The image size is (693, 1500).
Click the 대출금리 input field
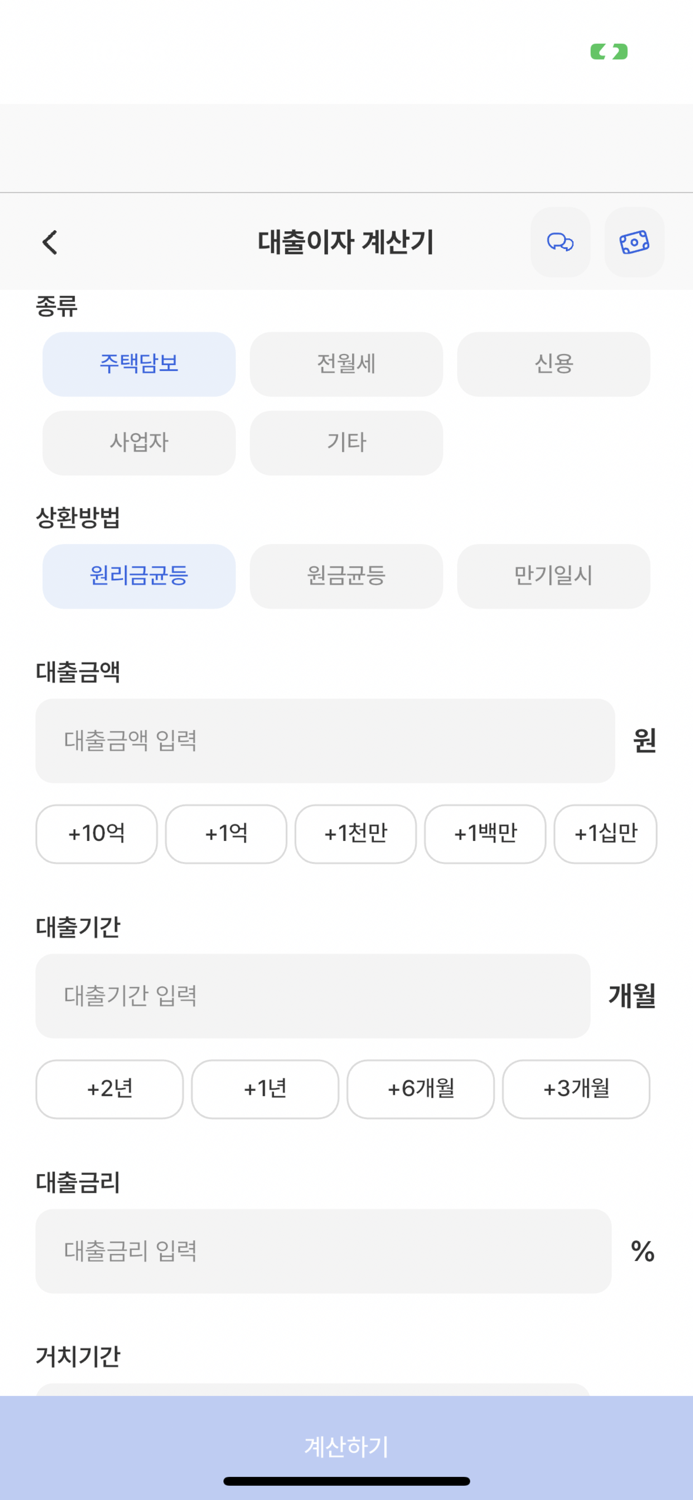point(324,1251)
